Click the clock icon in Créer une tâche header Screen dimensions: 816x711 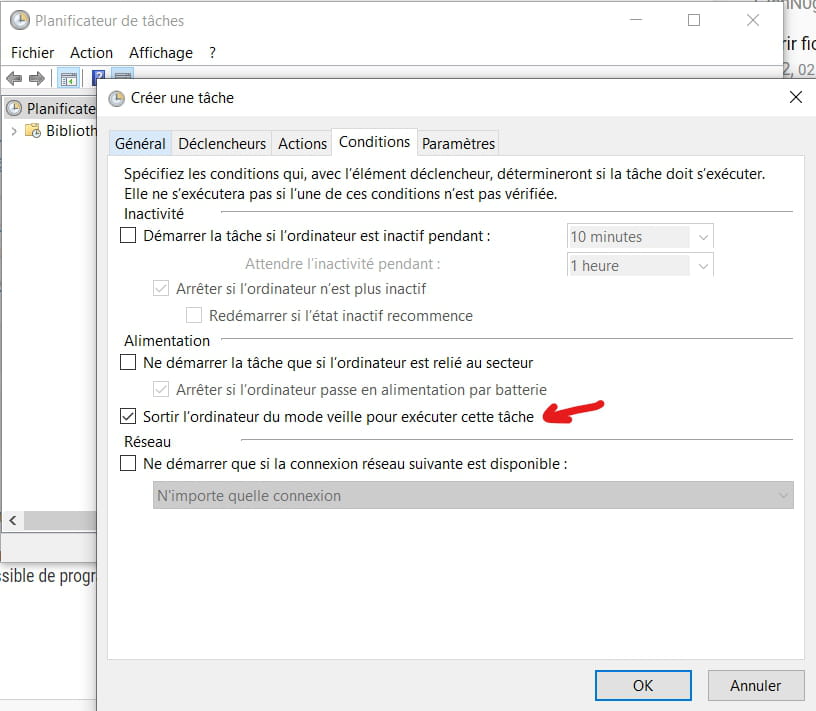[115, 97]
